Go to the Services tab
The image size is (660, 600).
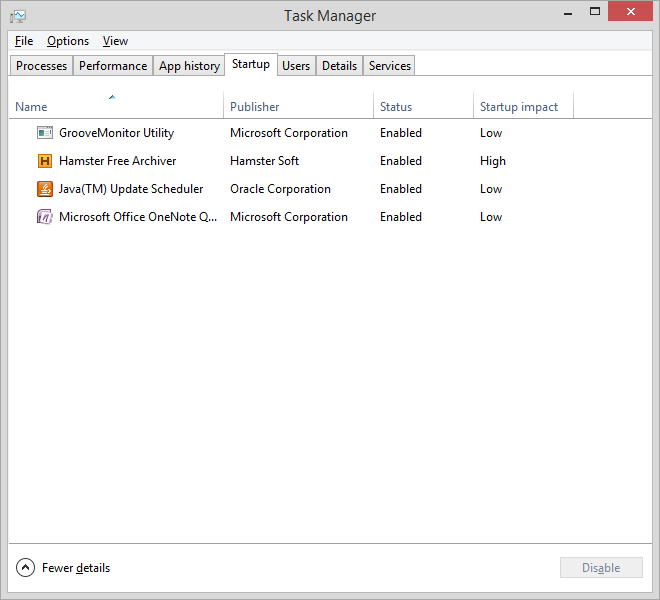pos(389,66)
